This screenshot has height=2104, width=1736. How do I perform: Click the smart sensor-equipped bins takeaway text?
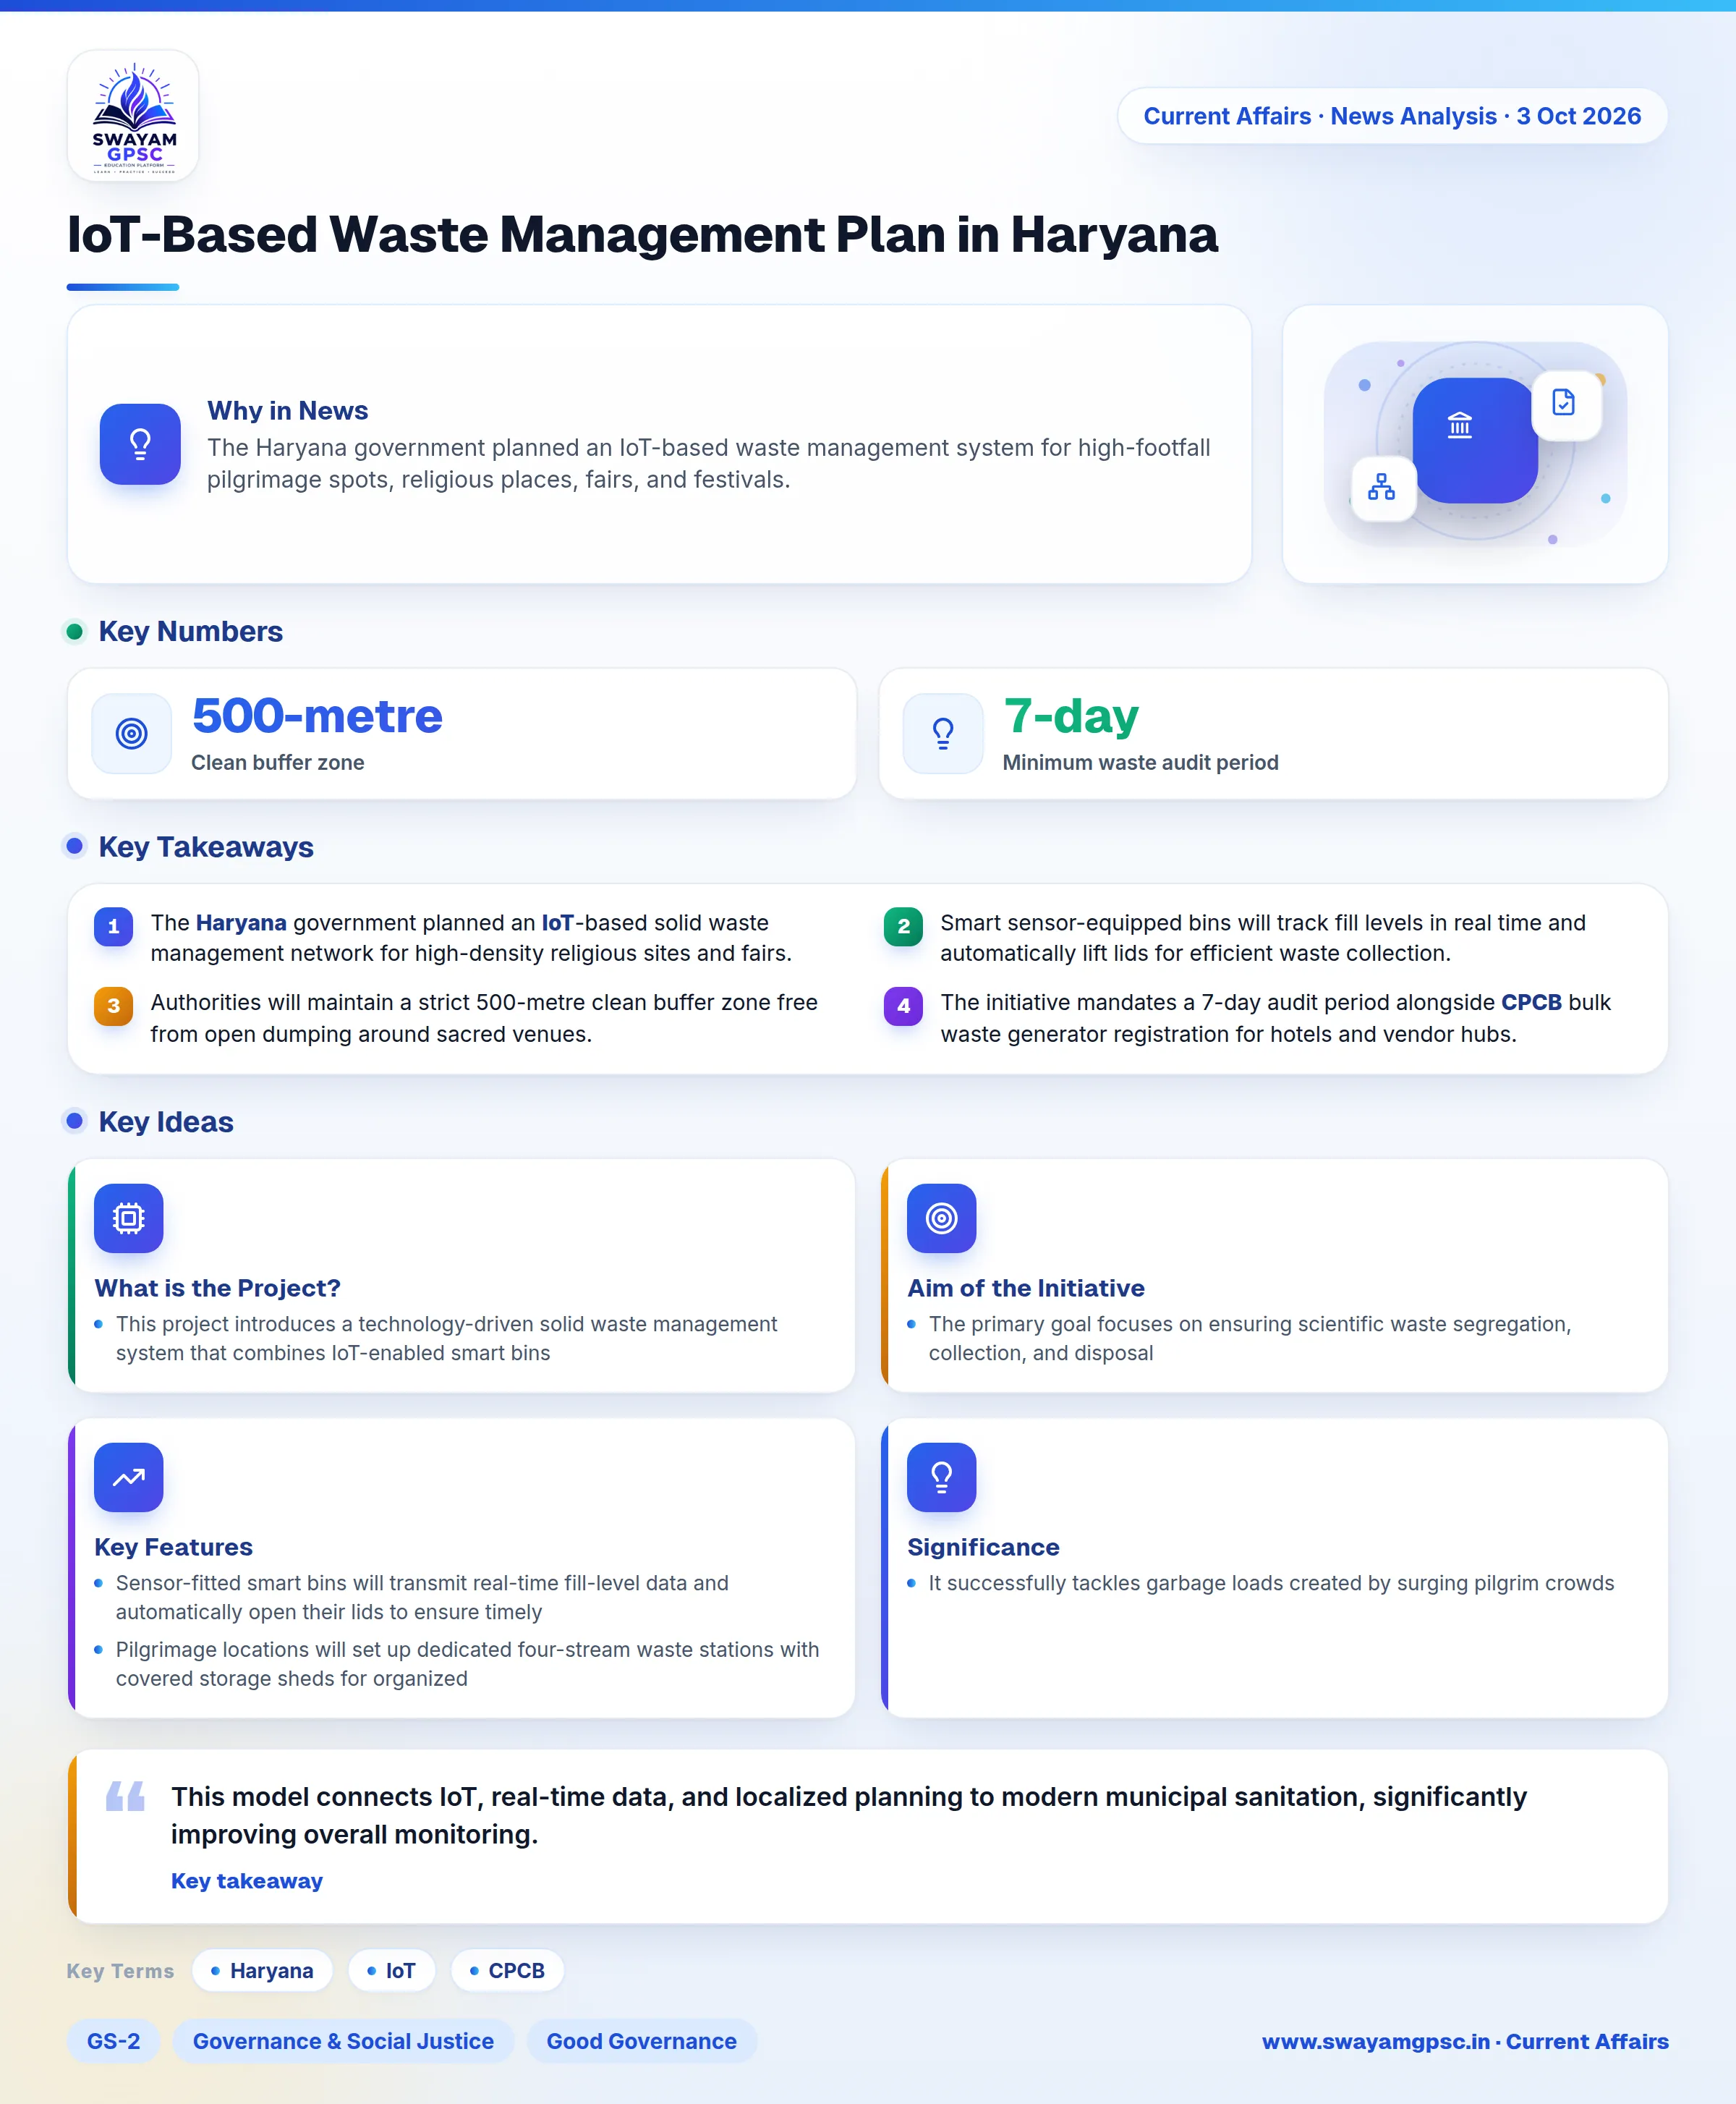(x=1263, y=938)
